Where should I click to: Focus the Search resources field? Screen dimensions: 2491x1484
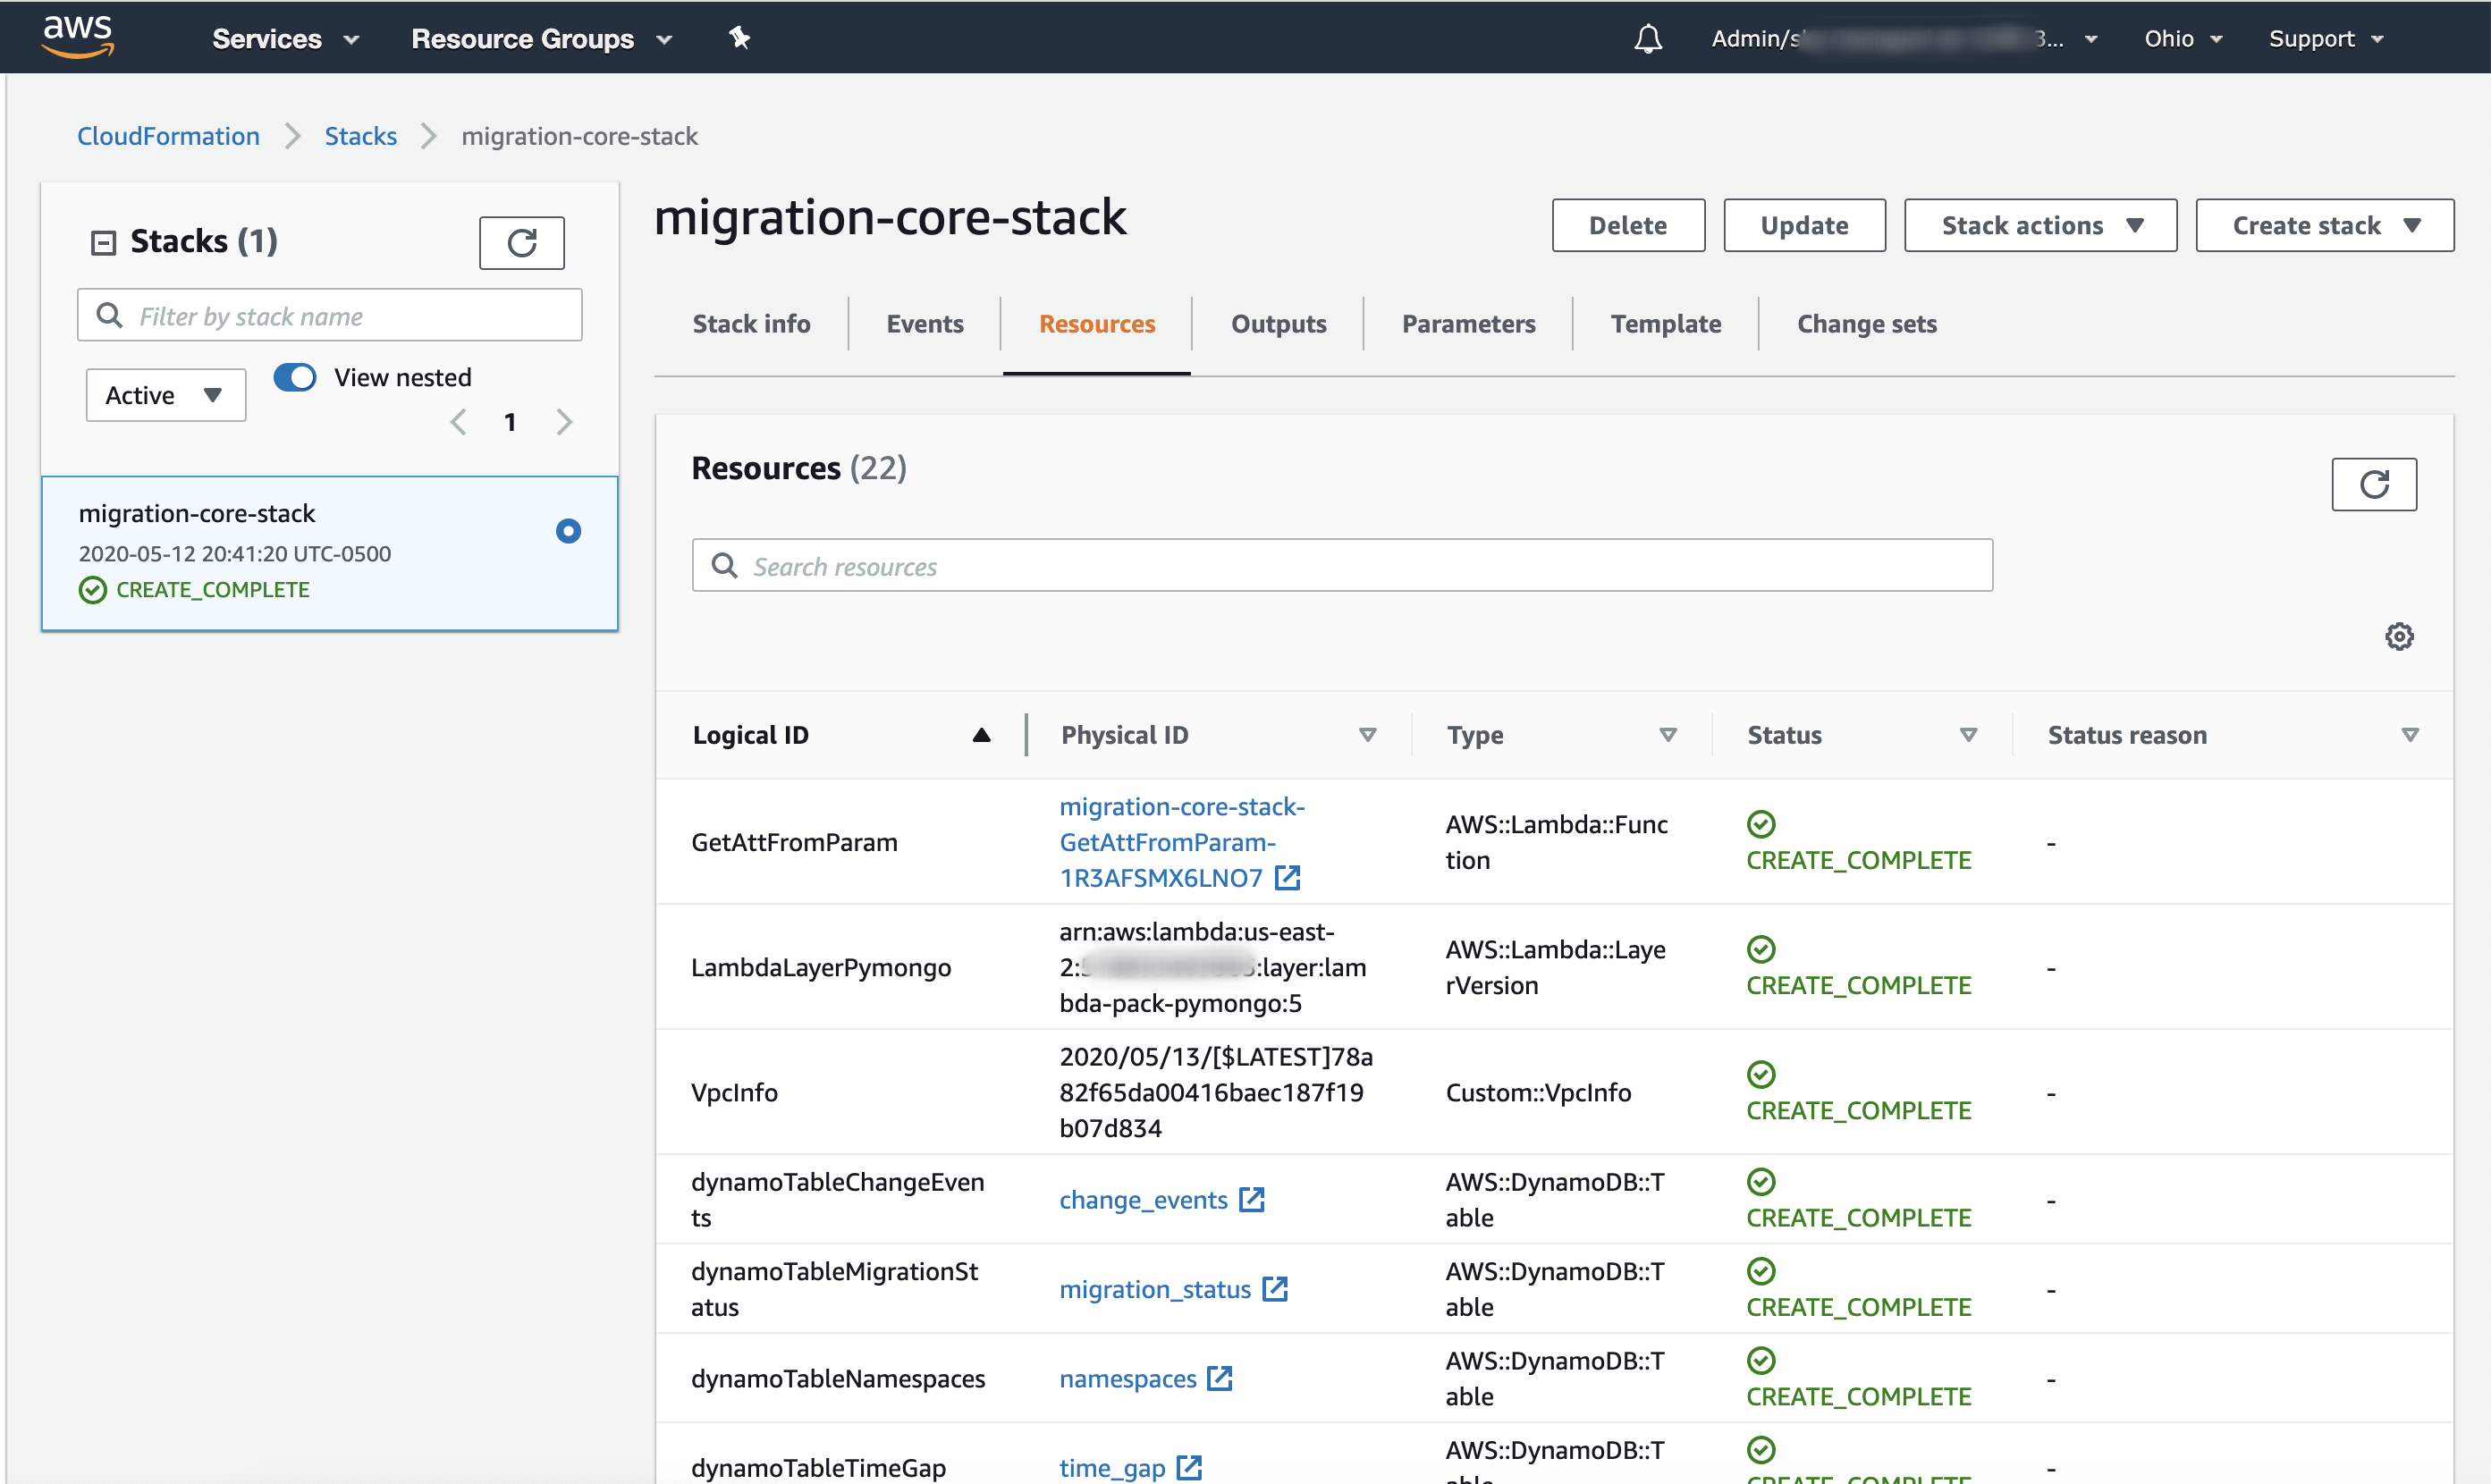(x=1342, y=566)
